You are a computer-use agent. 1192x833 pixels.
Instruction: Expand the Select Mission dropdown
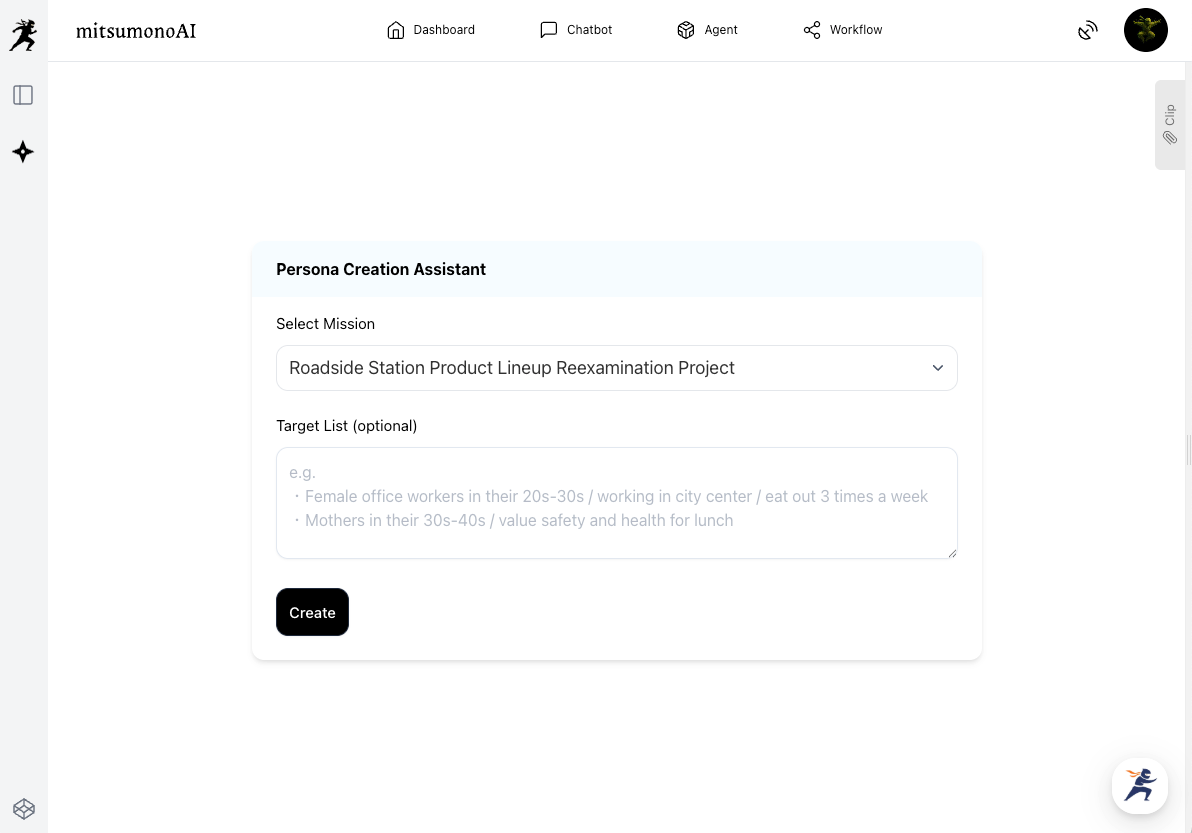click(x=616, y=368)
